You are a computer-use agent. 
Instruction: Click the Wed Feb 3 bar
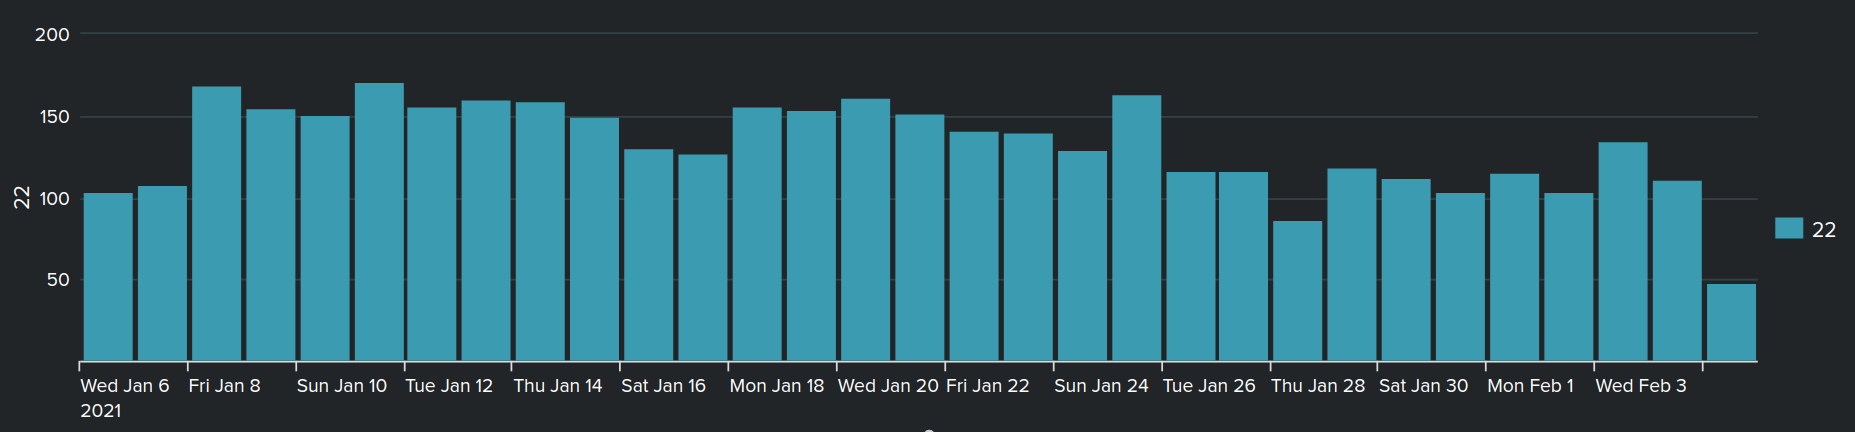pos(1622,251)
